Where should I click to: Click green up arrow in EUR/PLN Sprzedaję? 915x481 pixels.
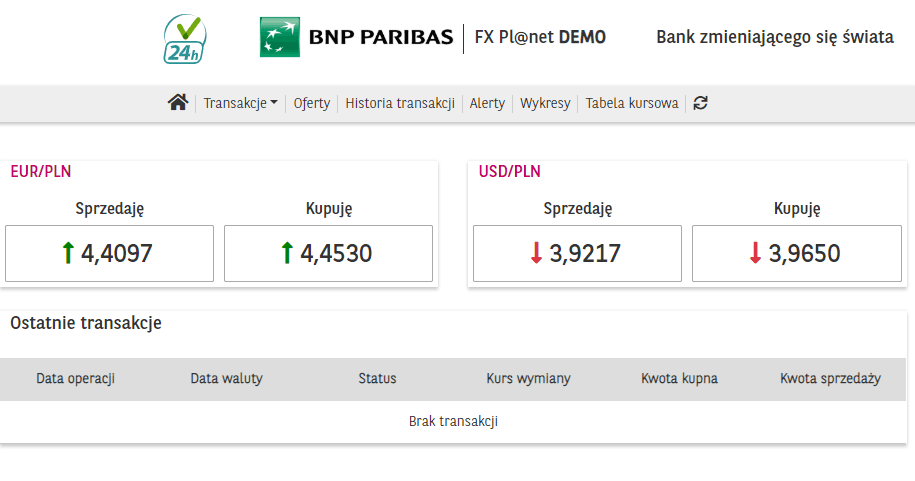pyautogui.click(x=68, y=253)
